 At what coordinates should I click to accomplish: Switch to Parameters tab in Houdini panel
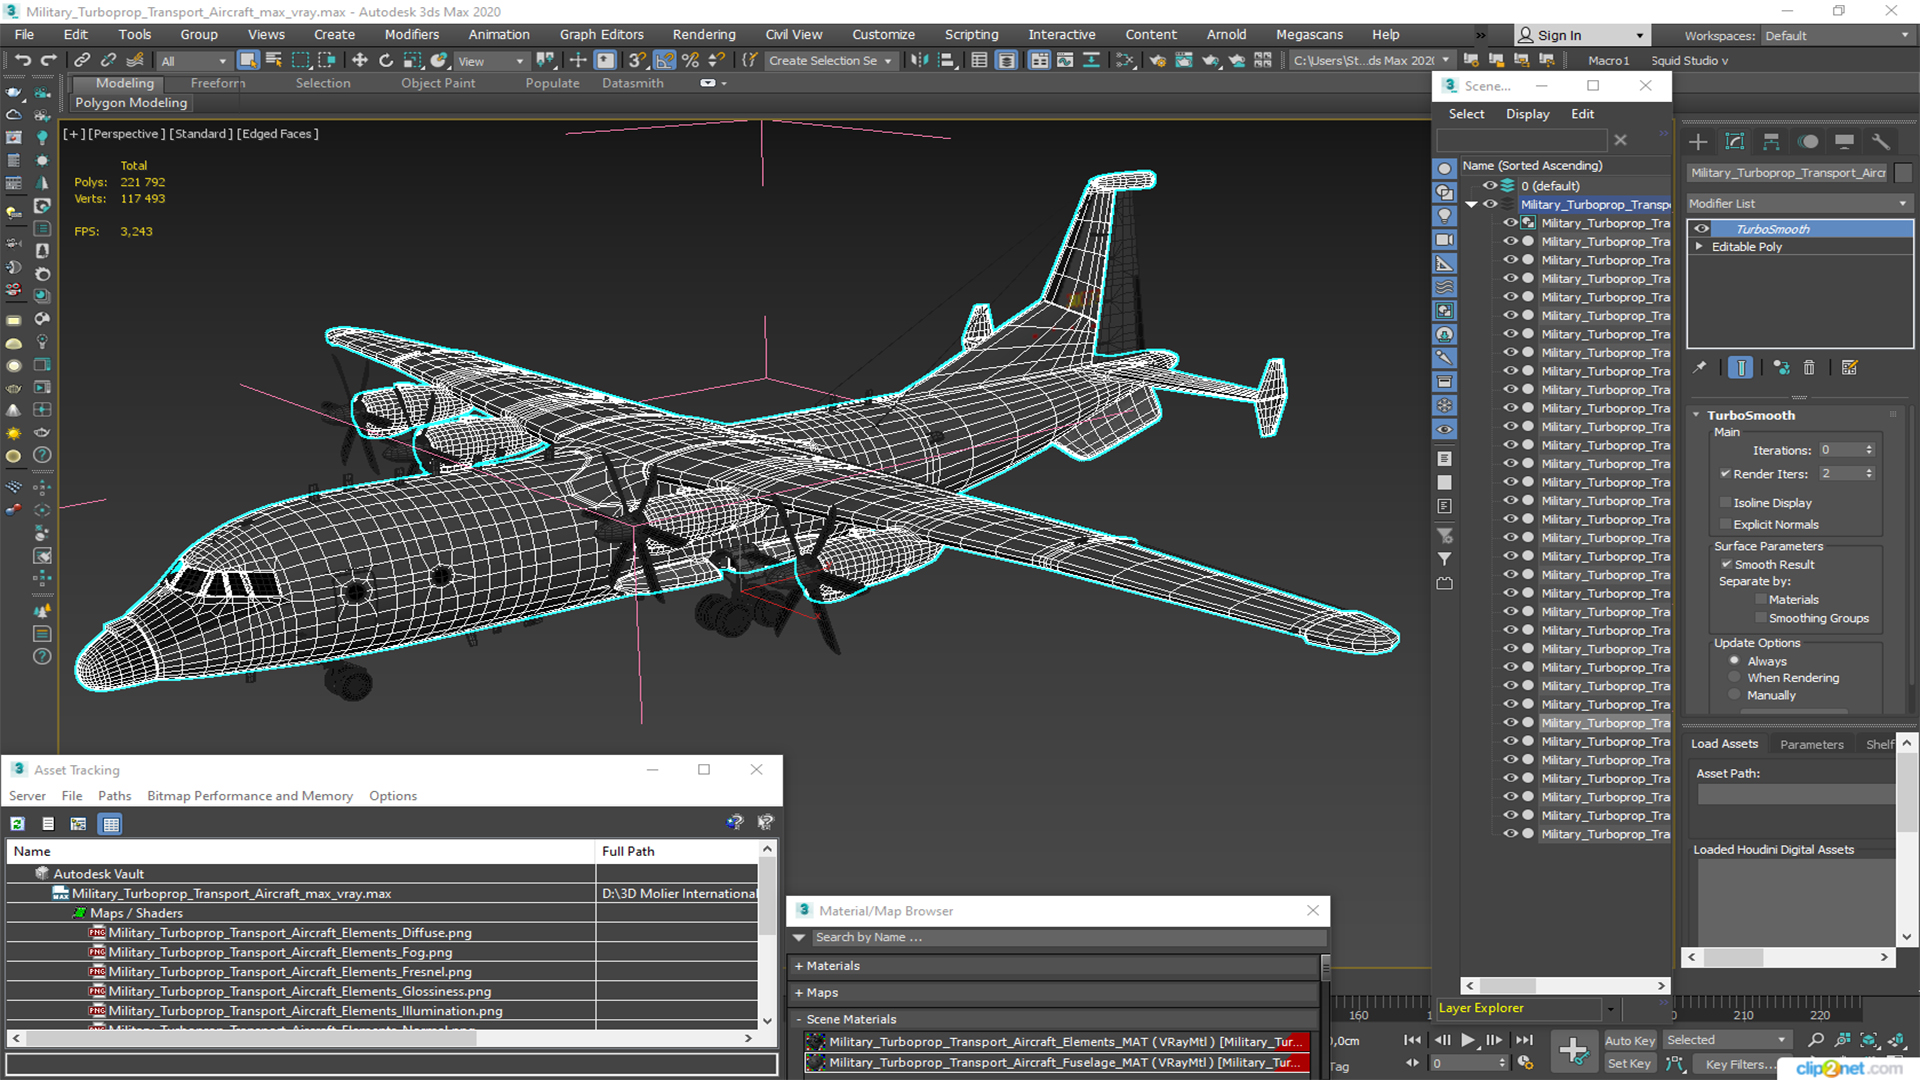pyautogui.click(x=1811, y=744)
